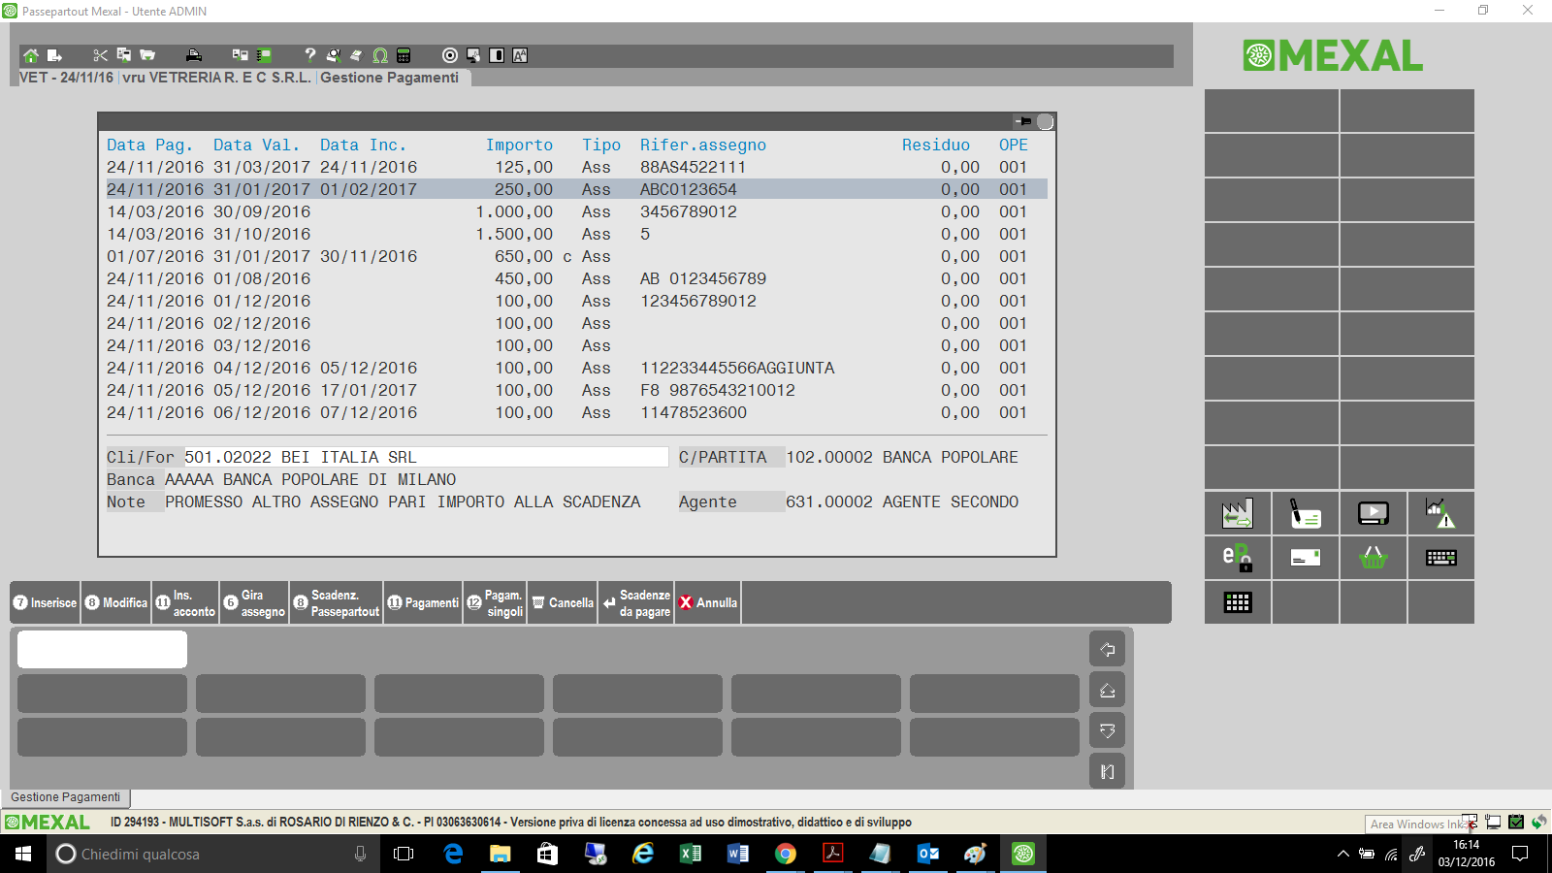Toggle the pin icon in list header

pyautogui.click(x=1023, y=122)
